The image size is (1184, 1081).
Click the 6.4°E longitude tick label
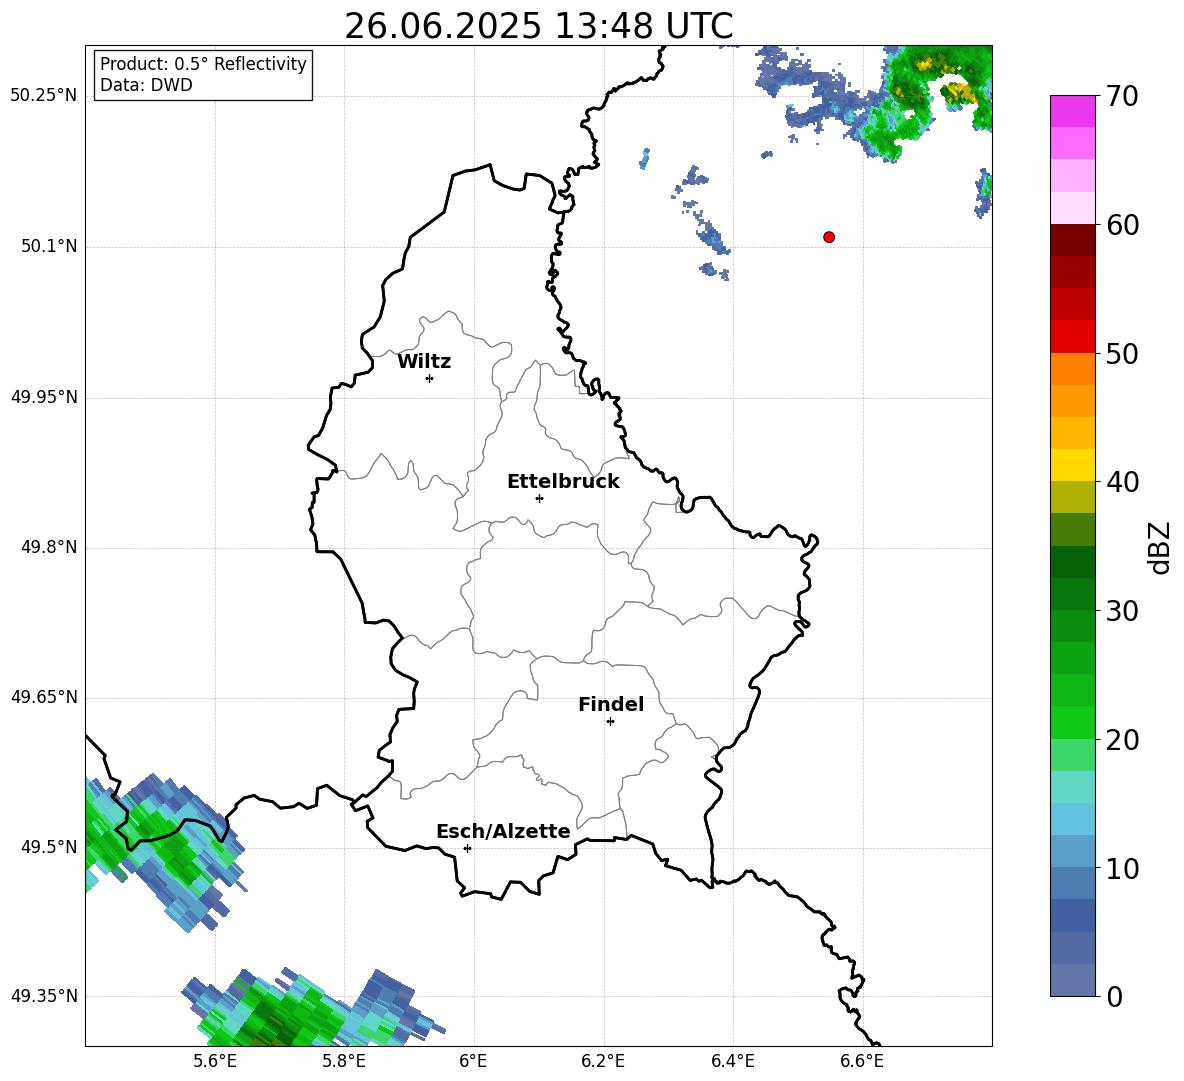(732, 1061)
